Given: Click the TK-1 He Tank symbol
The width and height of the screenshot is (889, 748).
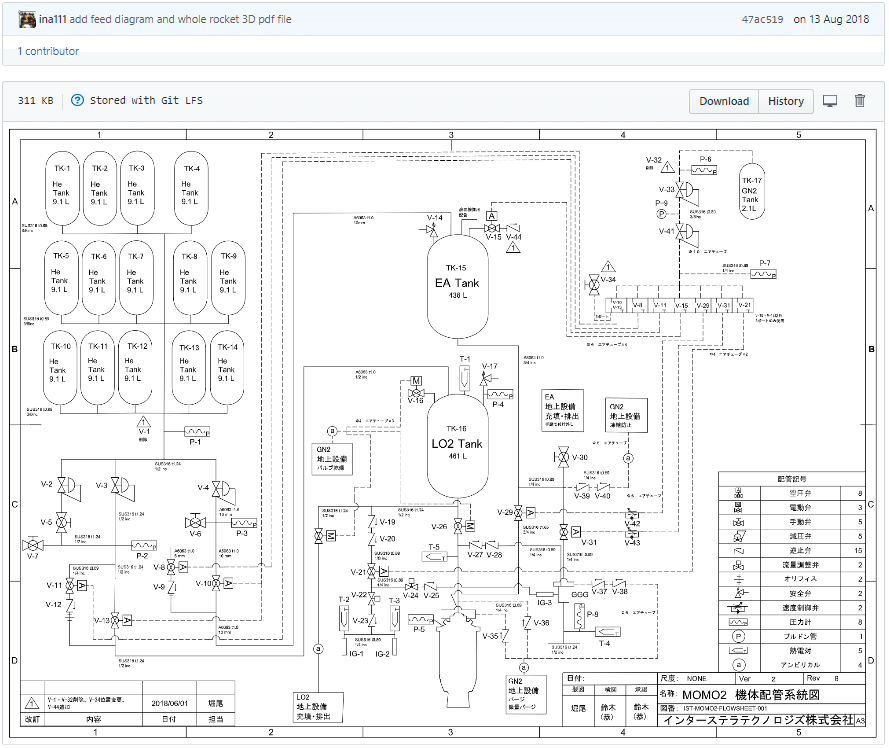Looking at the screenshot, I should 62,188.
